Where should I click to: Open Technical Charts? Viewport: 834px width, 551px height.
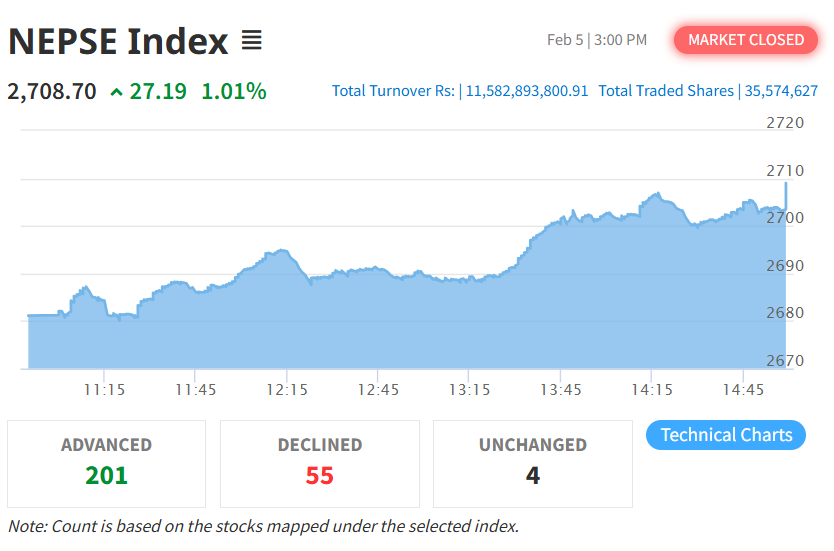coord(726,435)
